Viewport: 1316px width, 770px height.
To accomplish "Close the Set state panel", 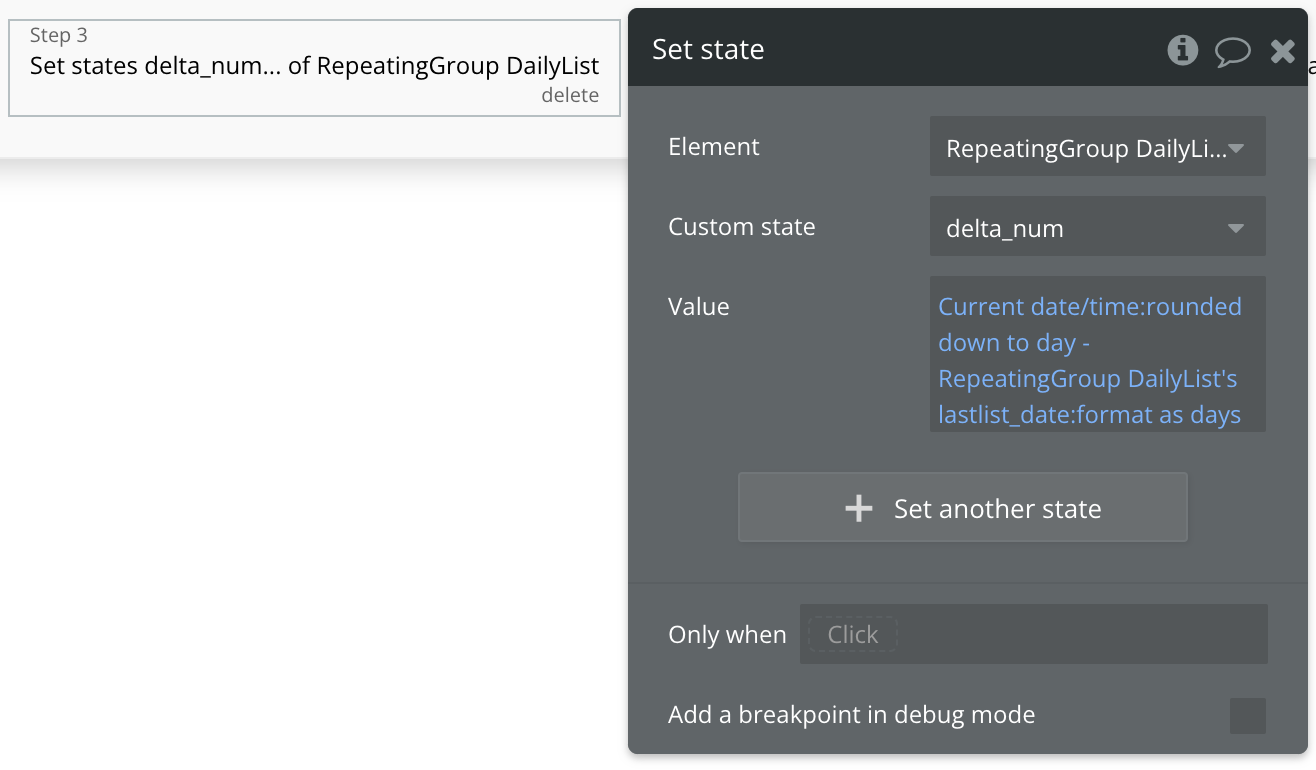I will click(1283, 51).
